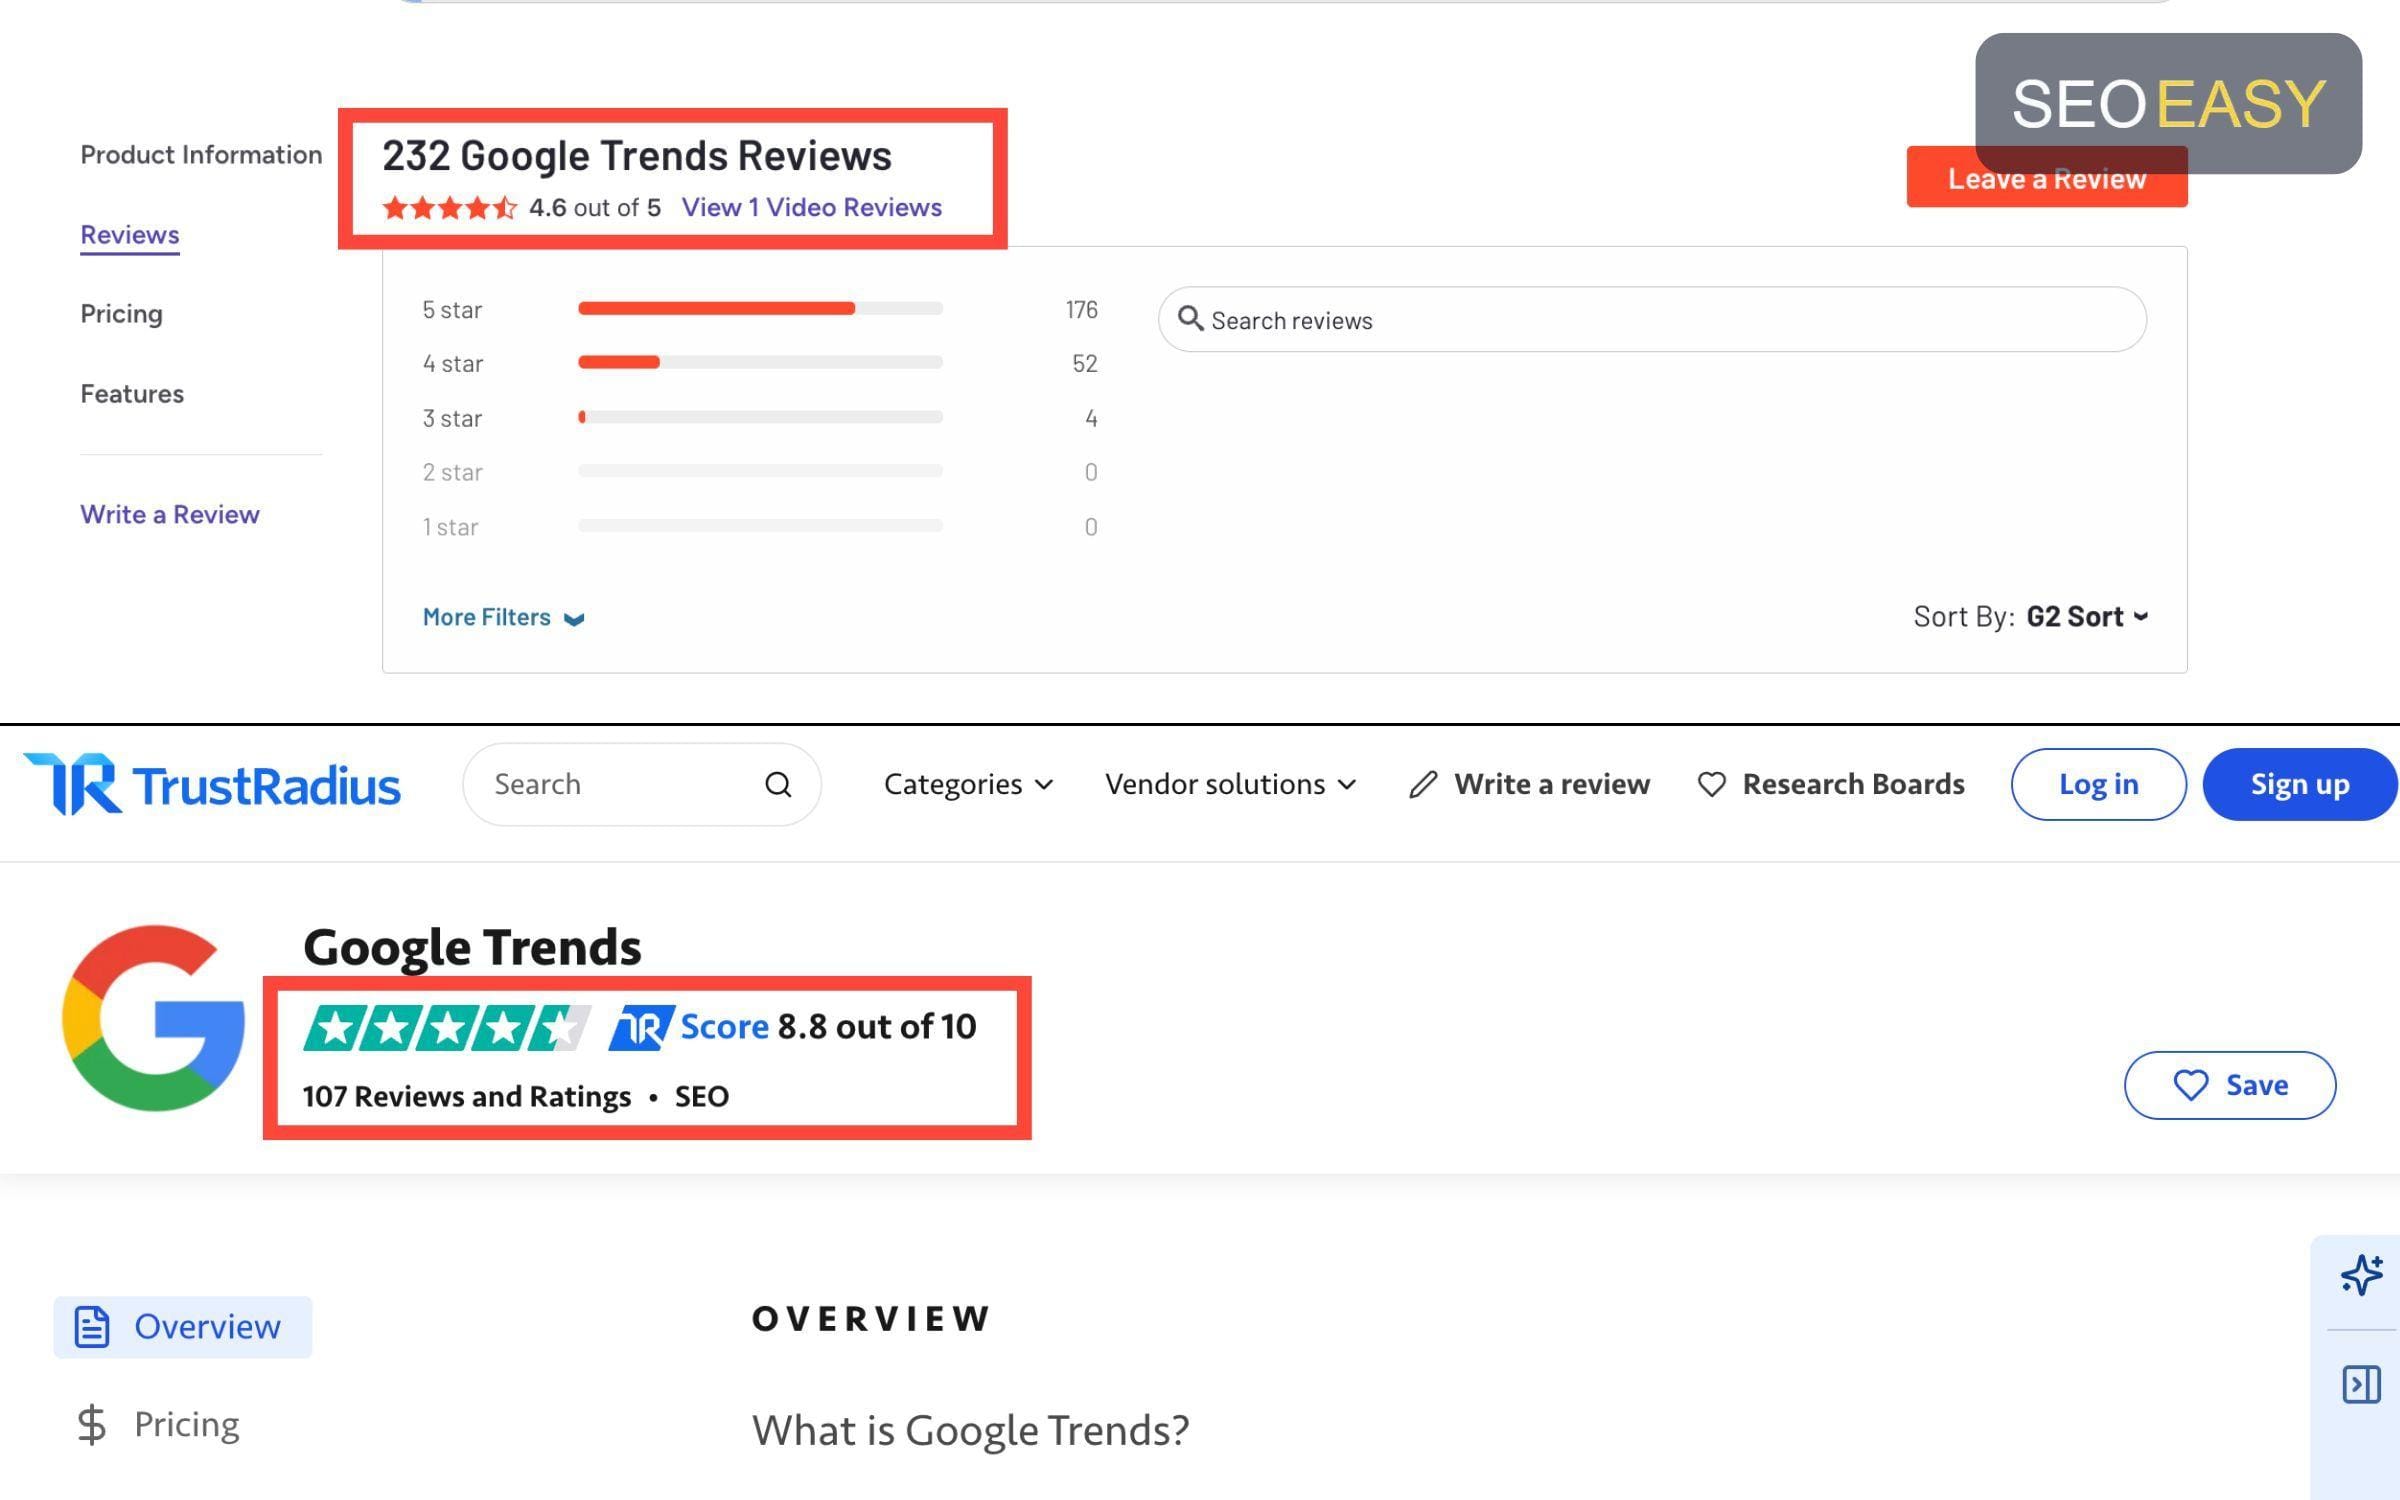Click the heart icon beside Research Boards

click(1711, 785)
